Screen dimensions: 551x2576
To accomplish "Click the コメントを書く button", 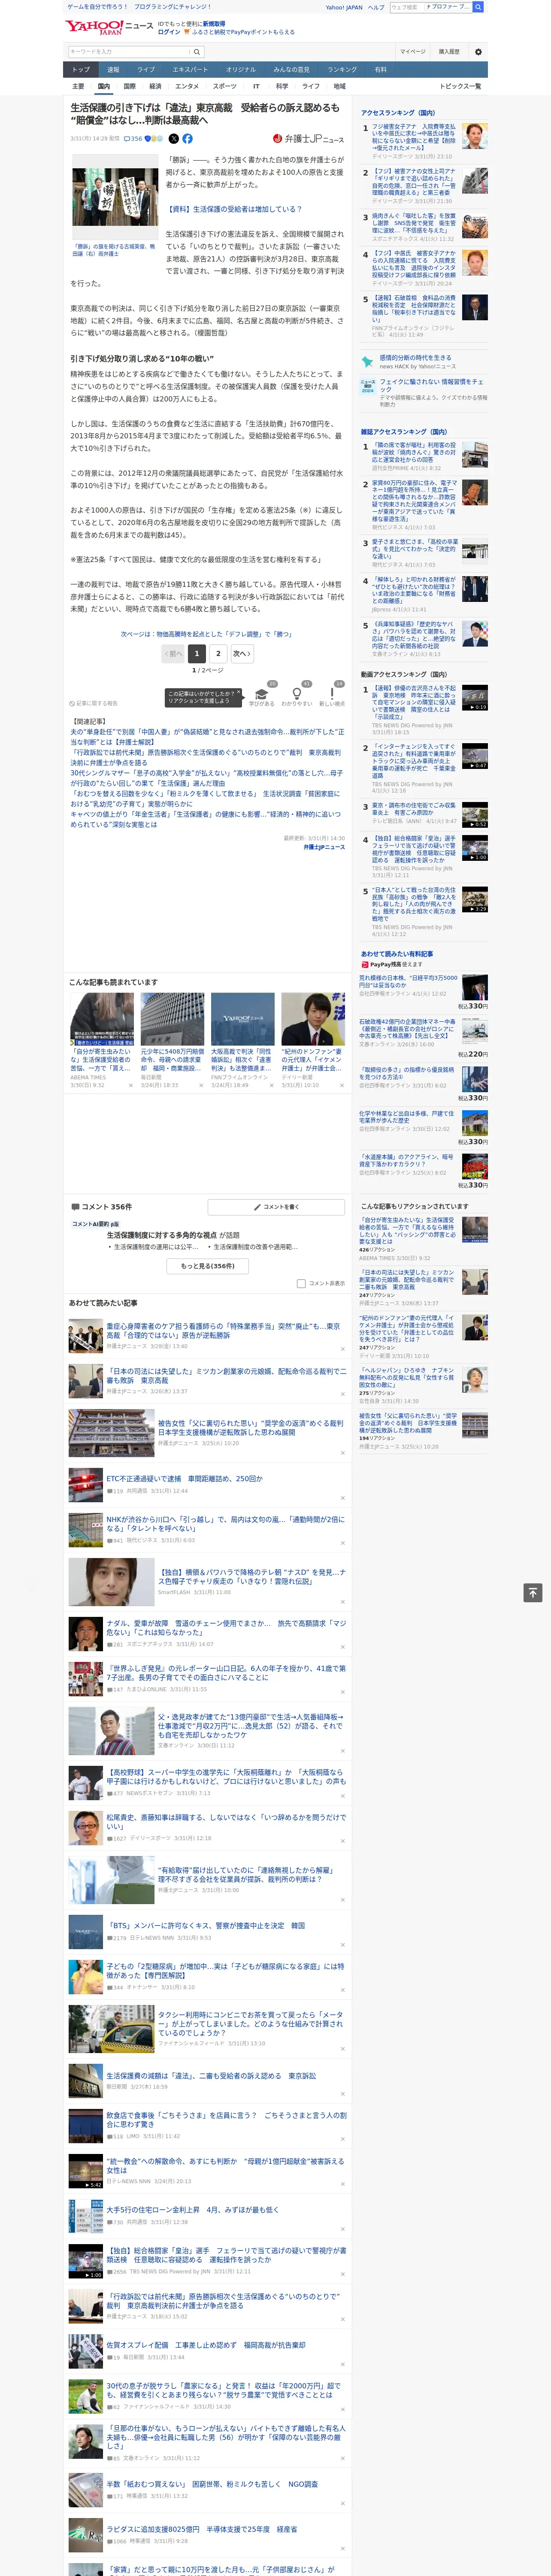I will coord(276,1207).
